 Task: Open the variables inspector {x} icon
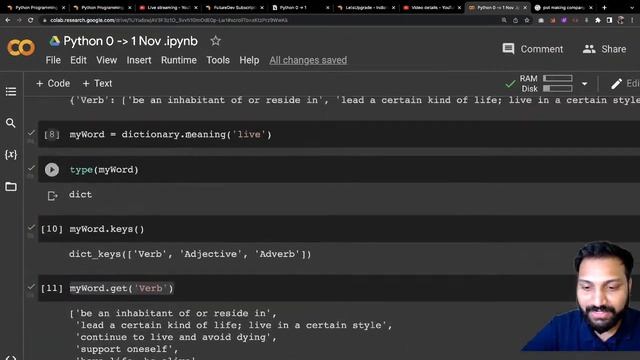coord(11,154)
